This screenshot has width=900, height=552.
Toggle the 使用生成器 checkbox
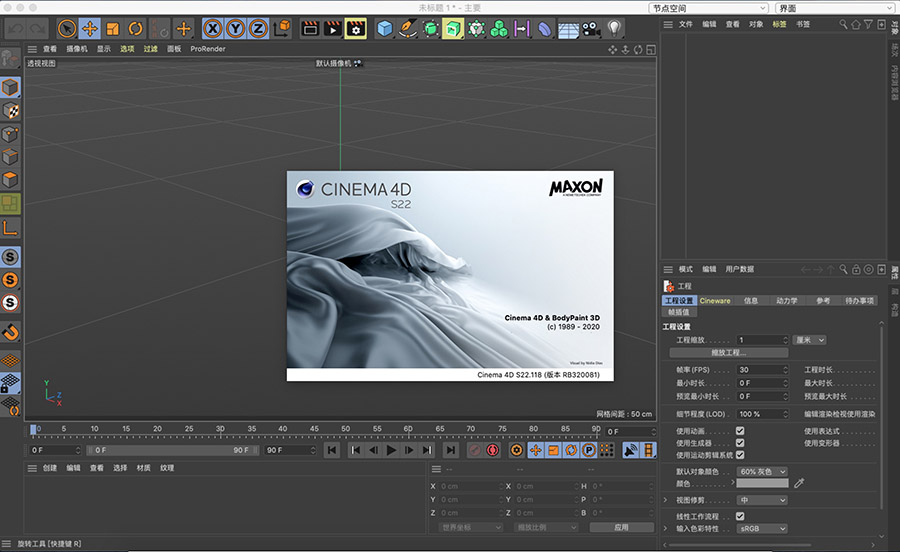[740, 442]
